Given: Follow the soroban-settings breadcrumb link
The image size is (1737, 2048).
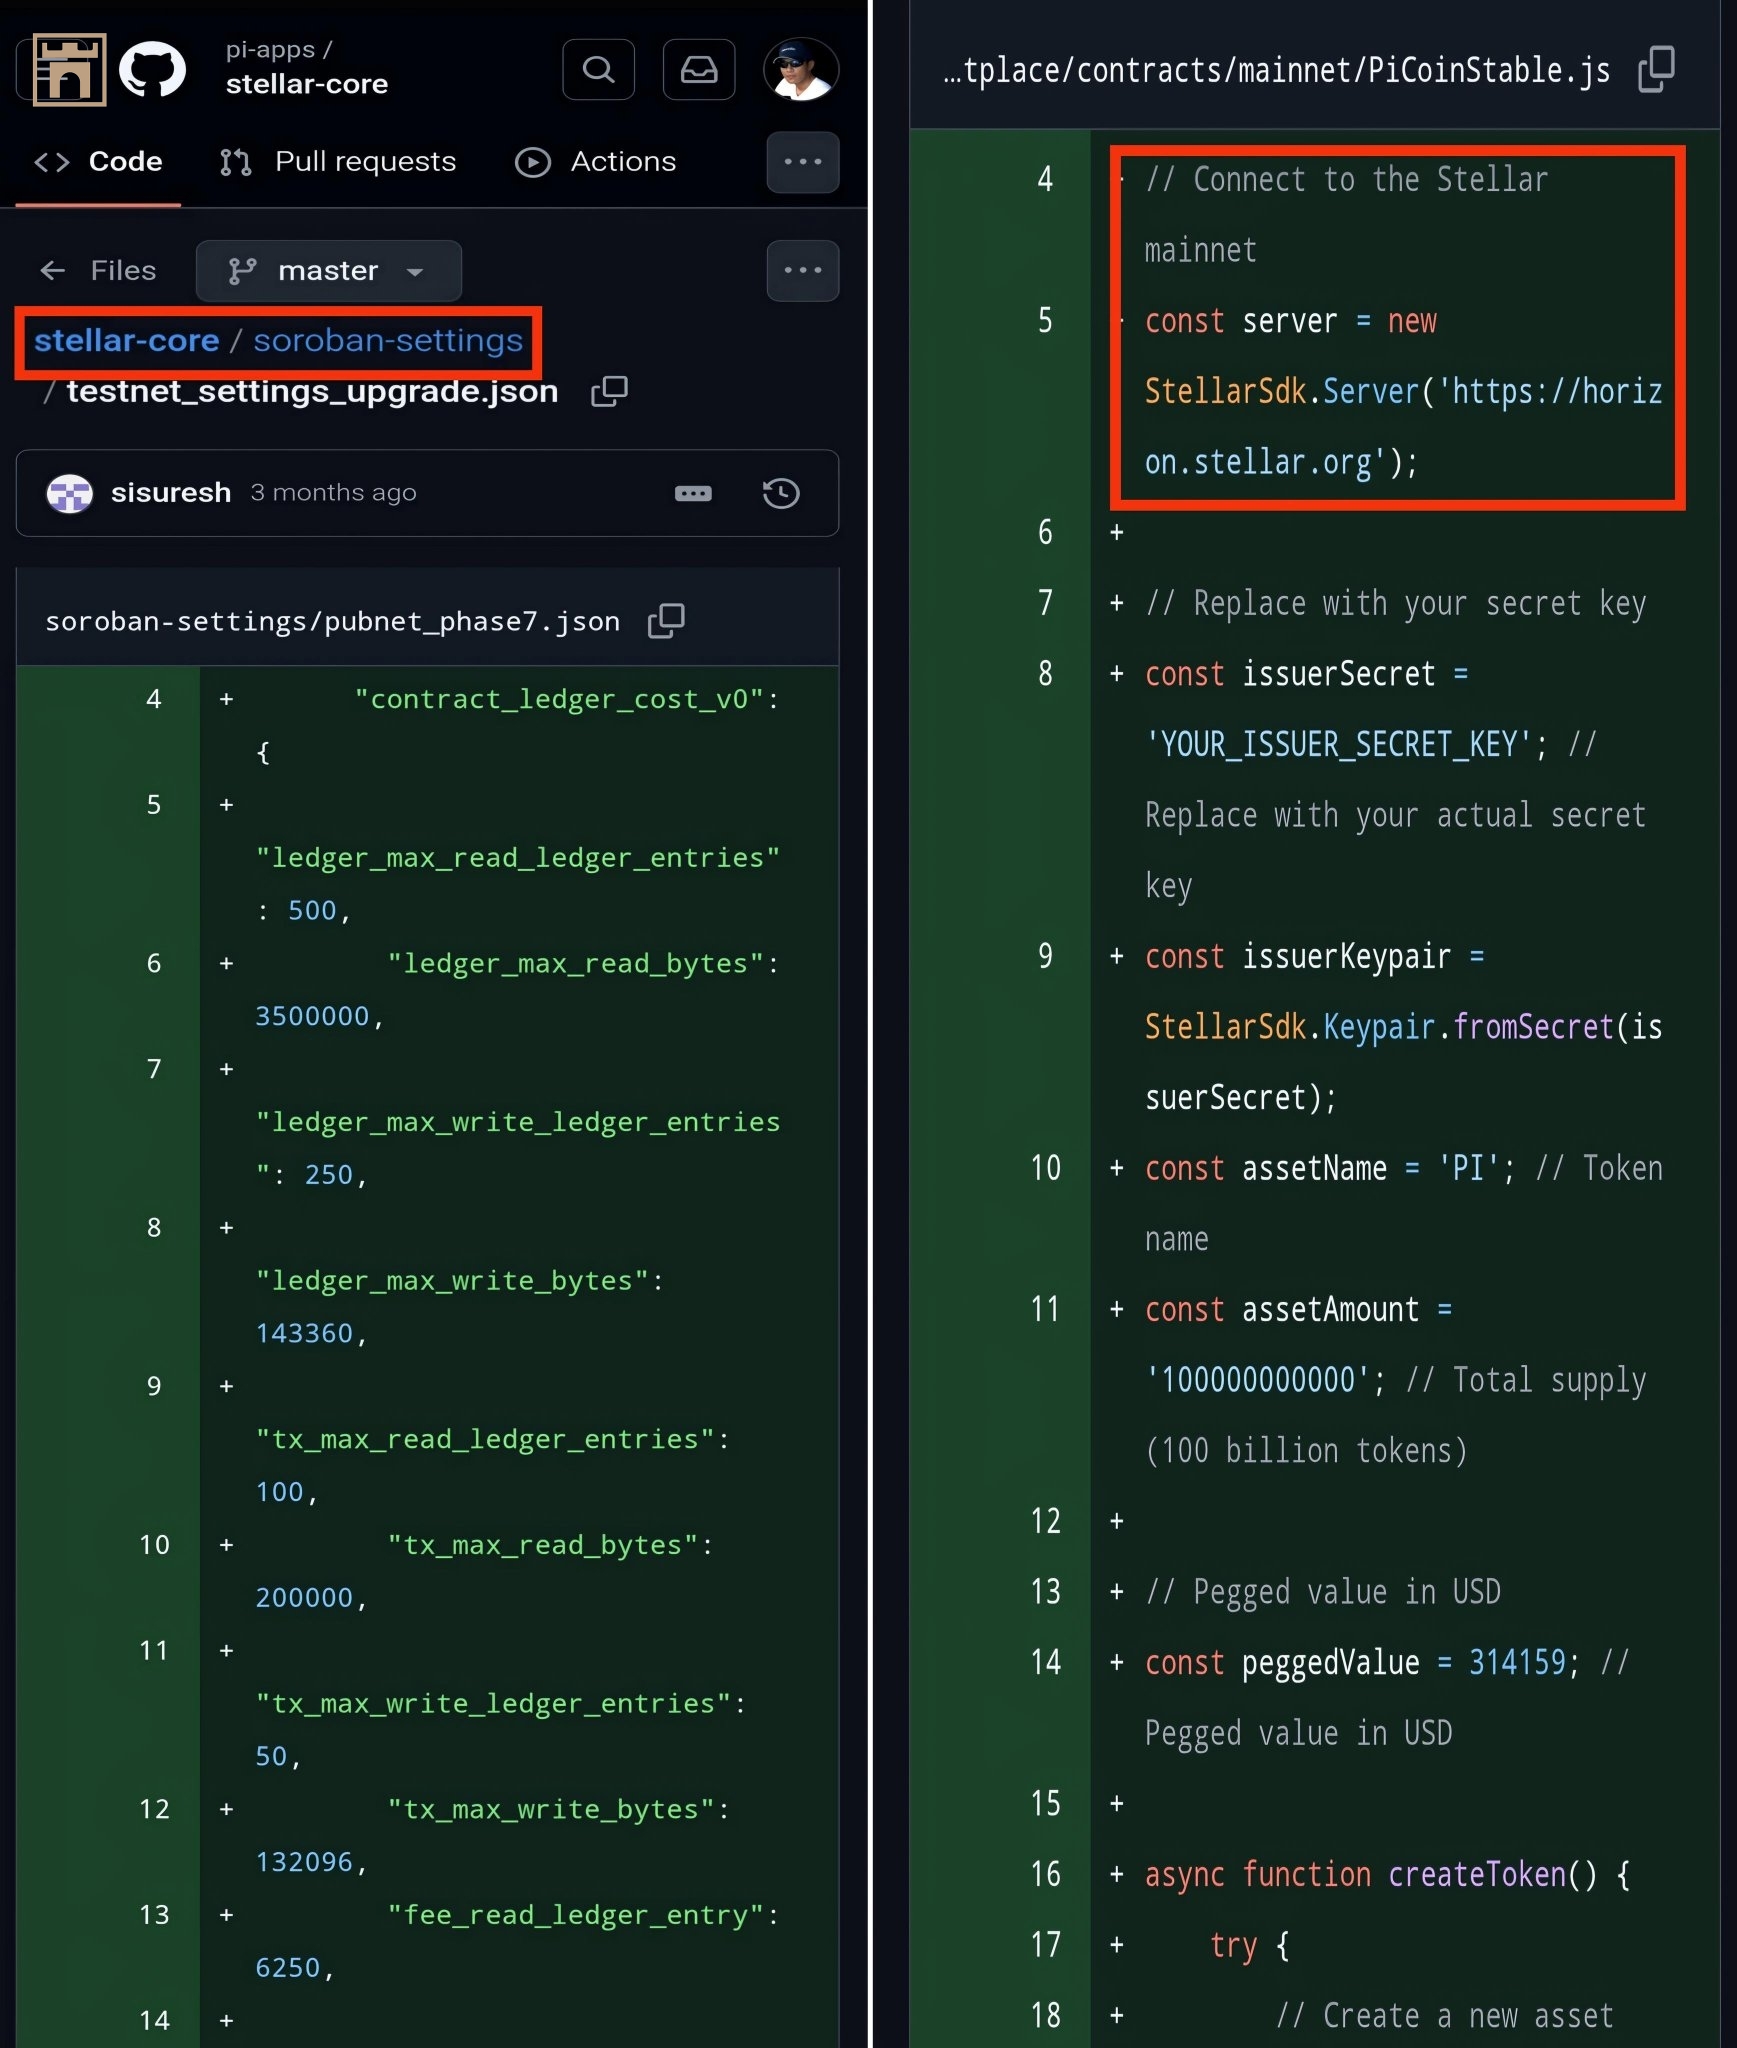Looking at the screenshot, I should coord(388,340).
